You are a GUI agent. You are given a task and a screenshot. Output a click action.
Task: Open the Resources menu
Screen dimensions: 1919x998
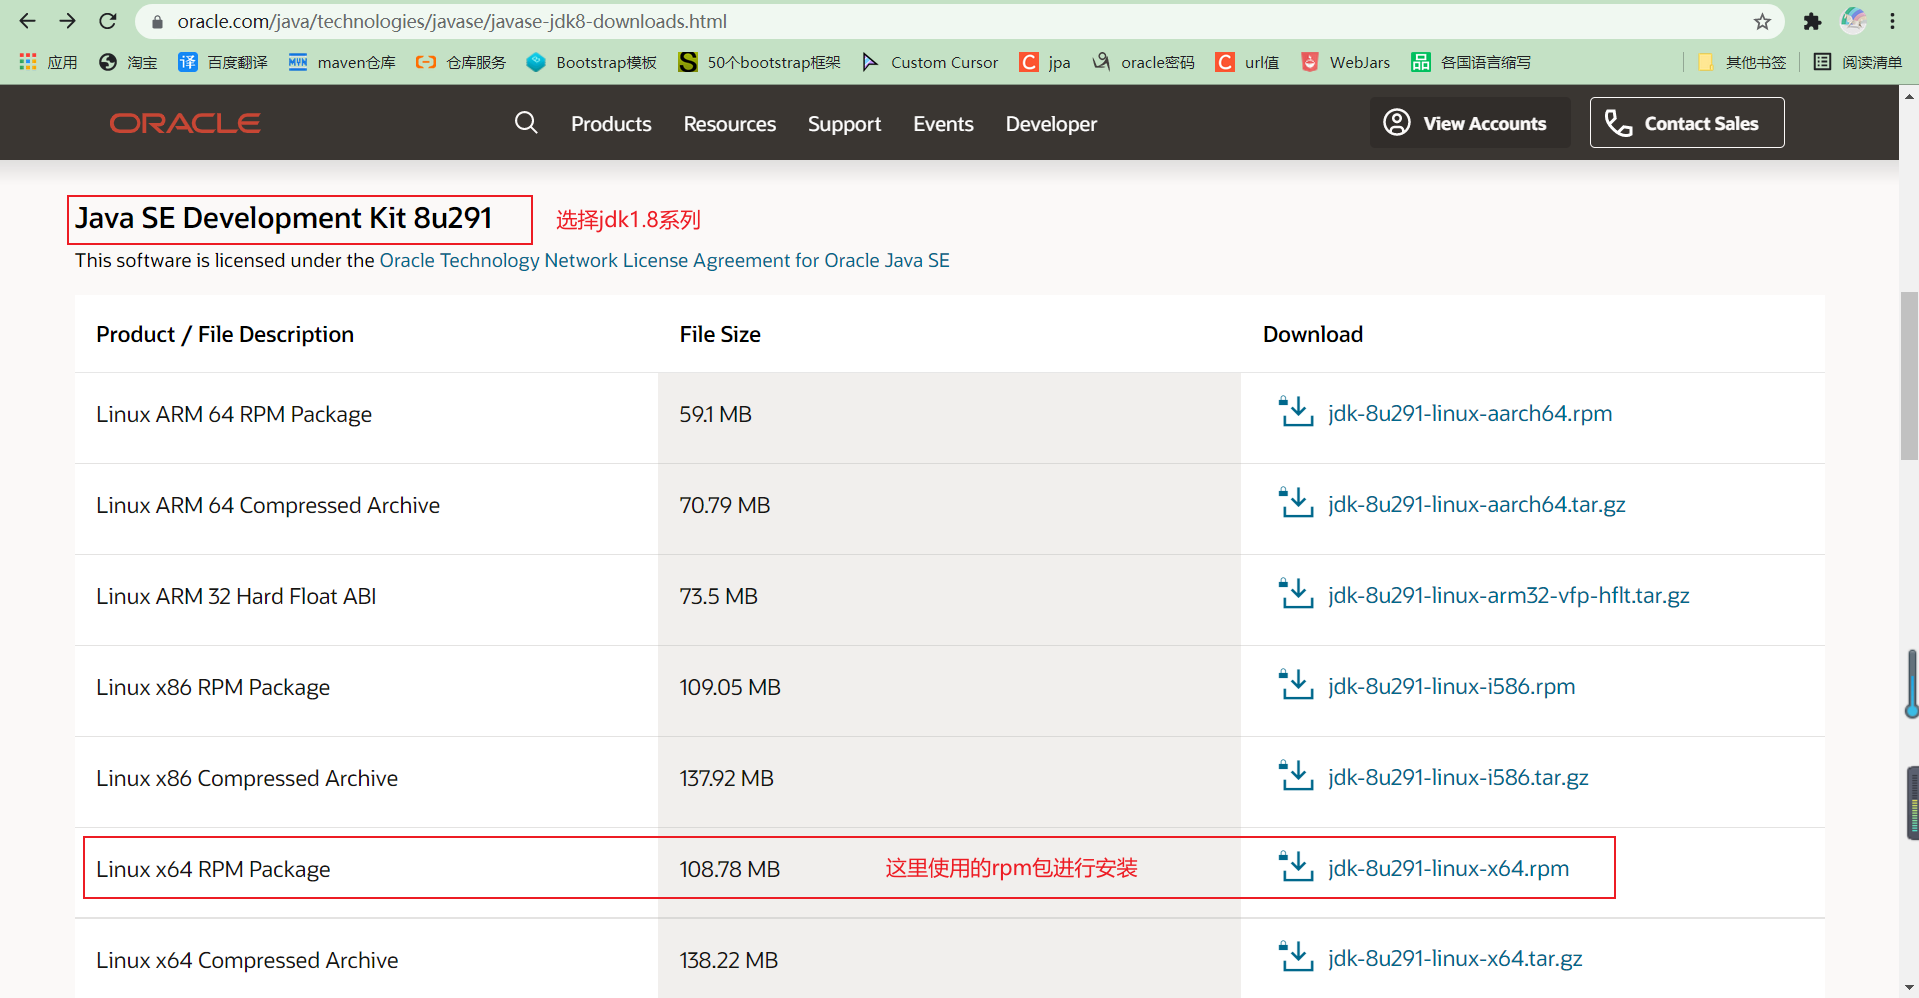730,124
